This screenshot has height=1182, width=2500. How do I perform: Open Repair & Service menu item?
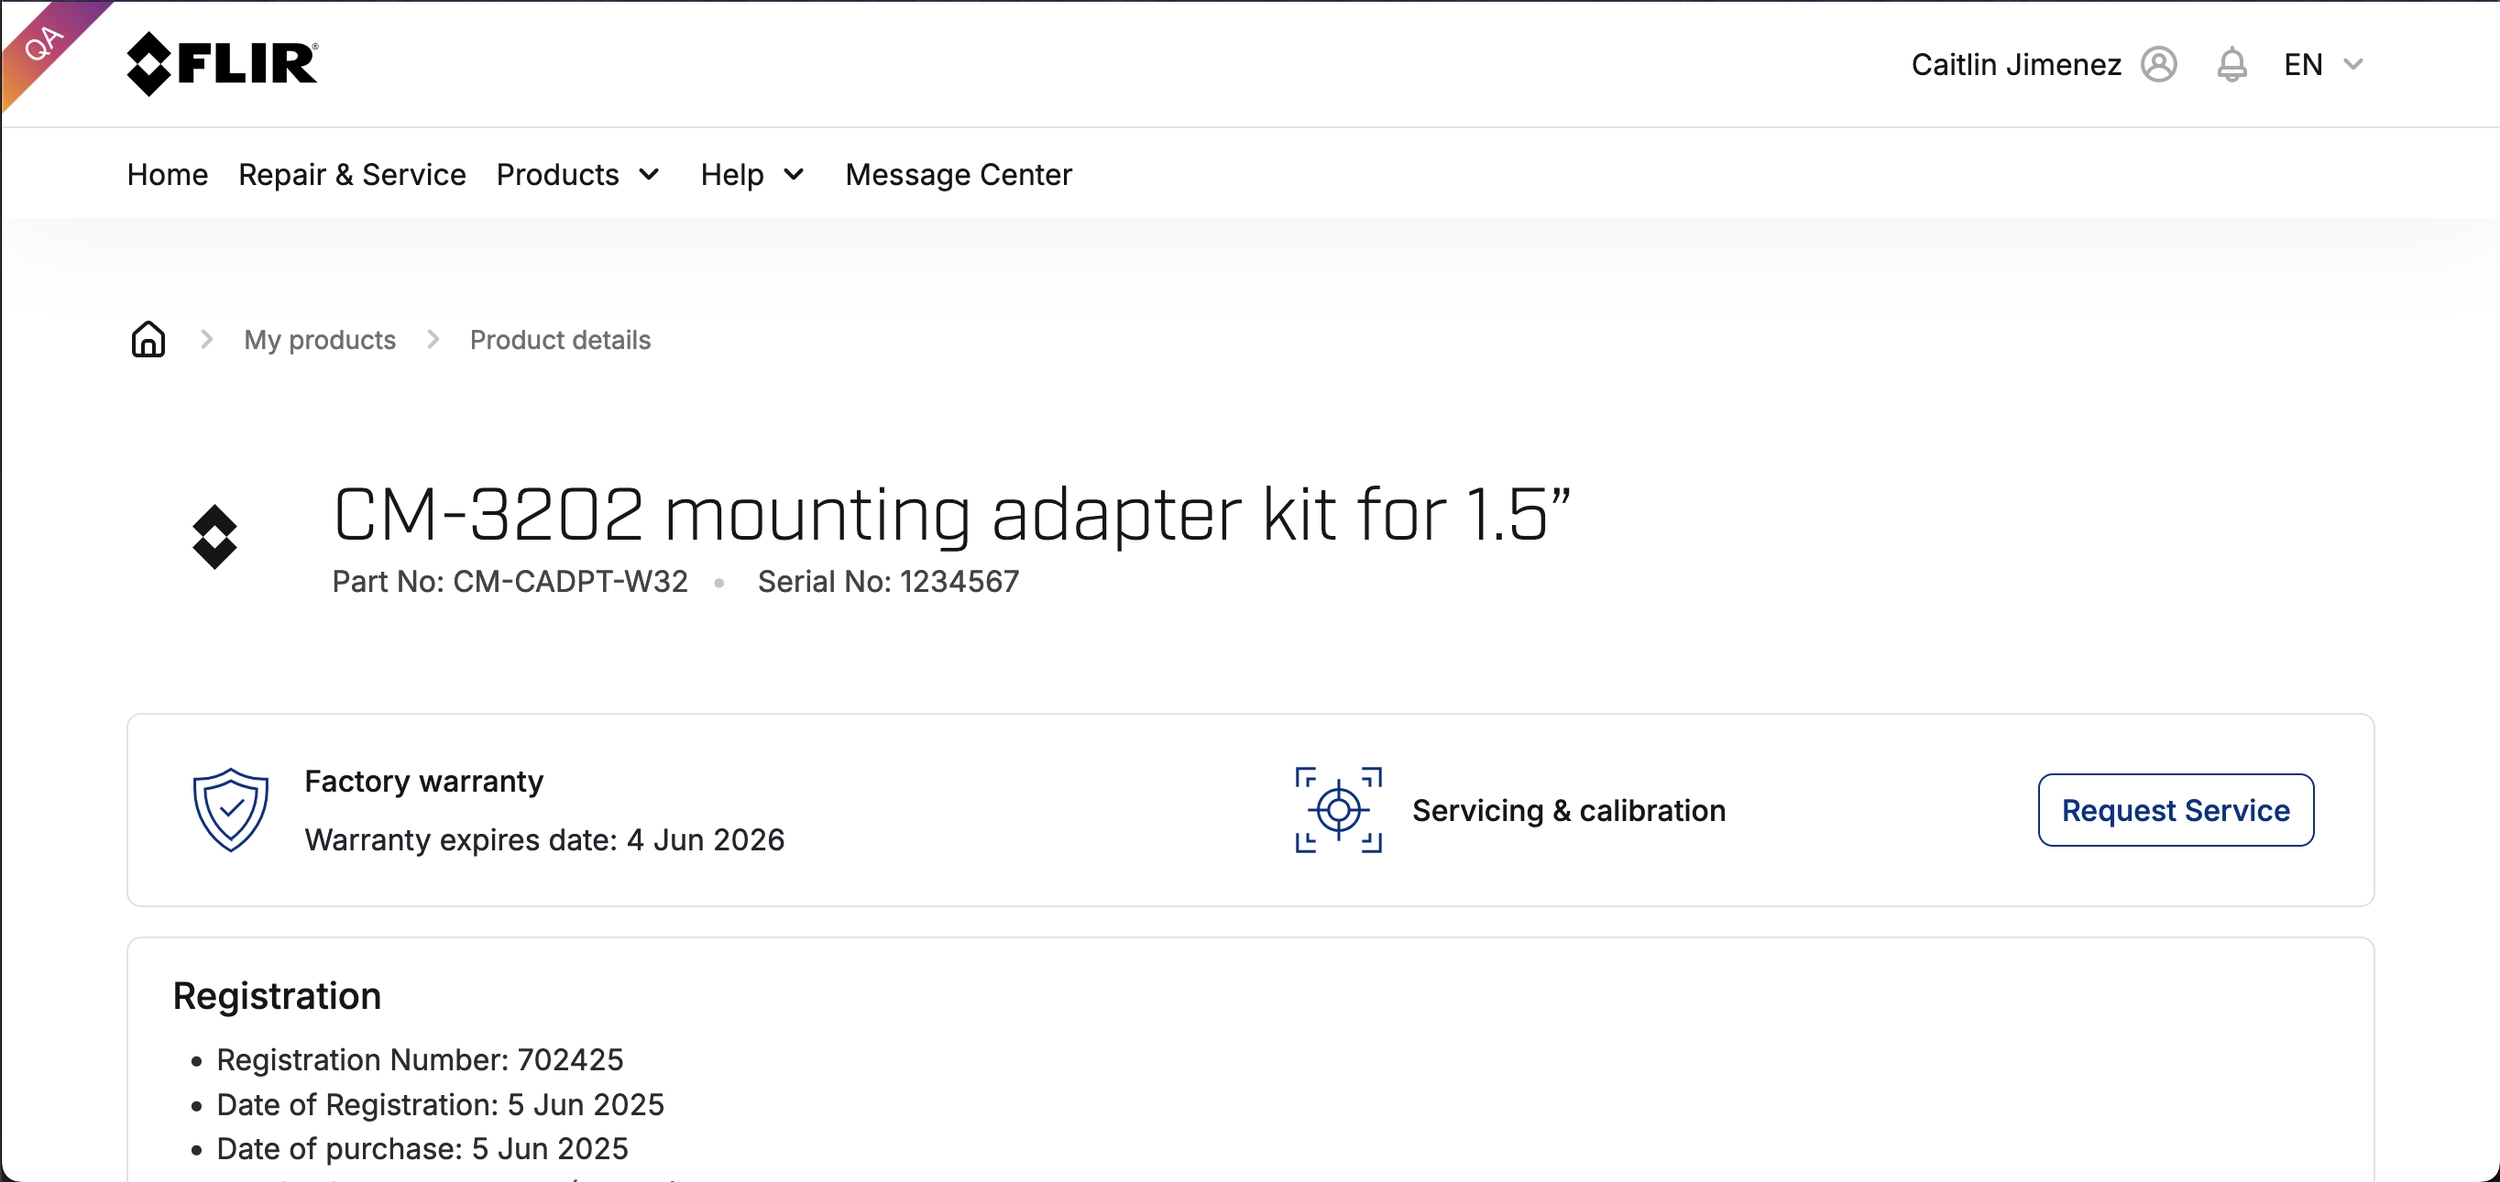point(352,175)
